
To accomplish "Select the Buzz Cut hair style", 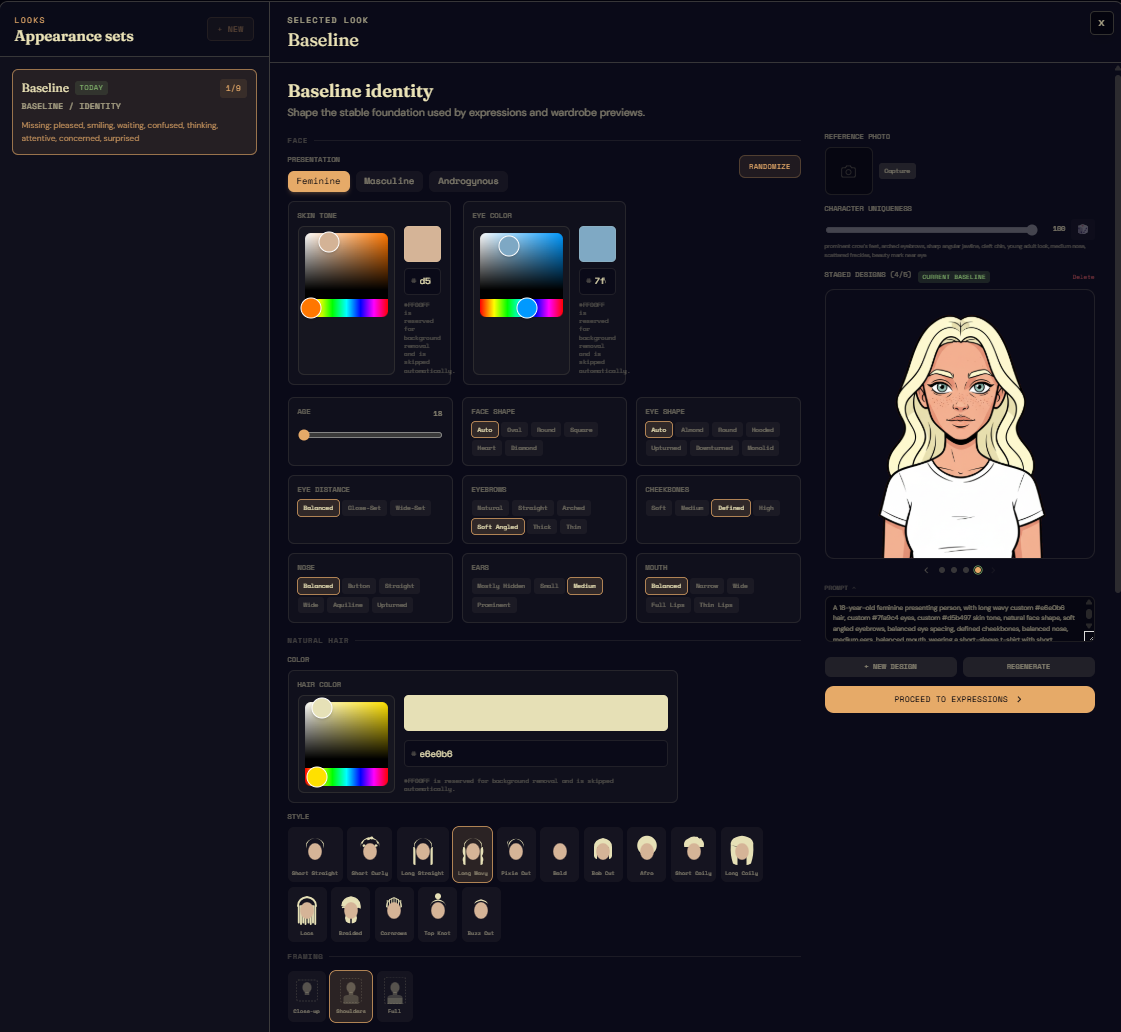I will tap(481, 914).
